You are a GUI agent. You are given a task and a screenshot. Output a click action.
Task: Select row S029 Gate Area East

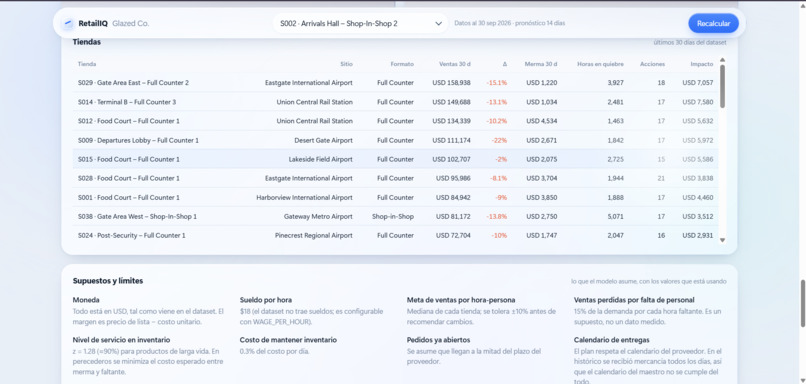(x=395, y=83)
